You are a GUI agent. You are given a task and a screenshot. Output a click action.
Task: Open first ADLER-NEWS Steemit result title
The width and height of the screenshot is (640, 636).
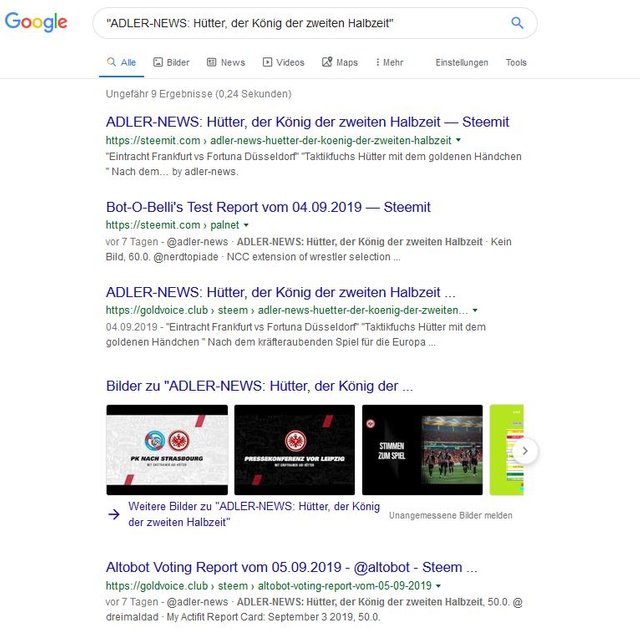click(x=307, y=122)
